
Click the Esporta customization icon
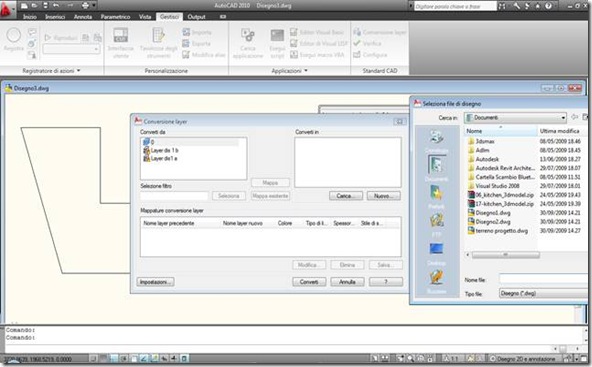(x=186, y=43)
